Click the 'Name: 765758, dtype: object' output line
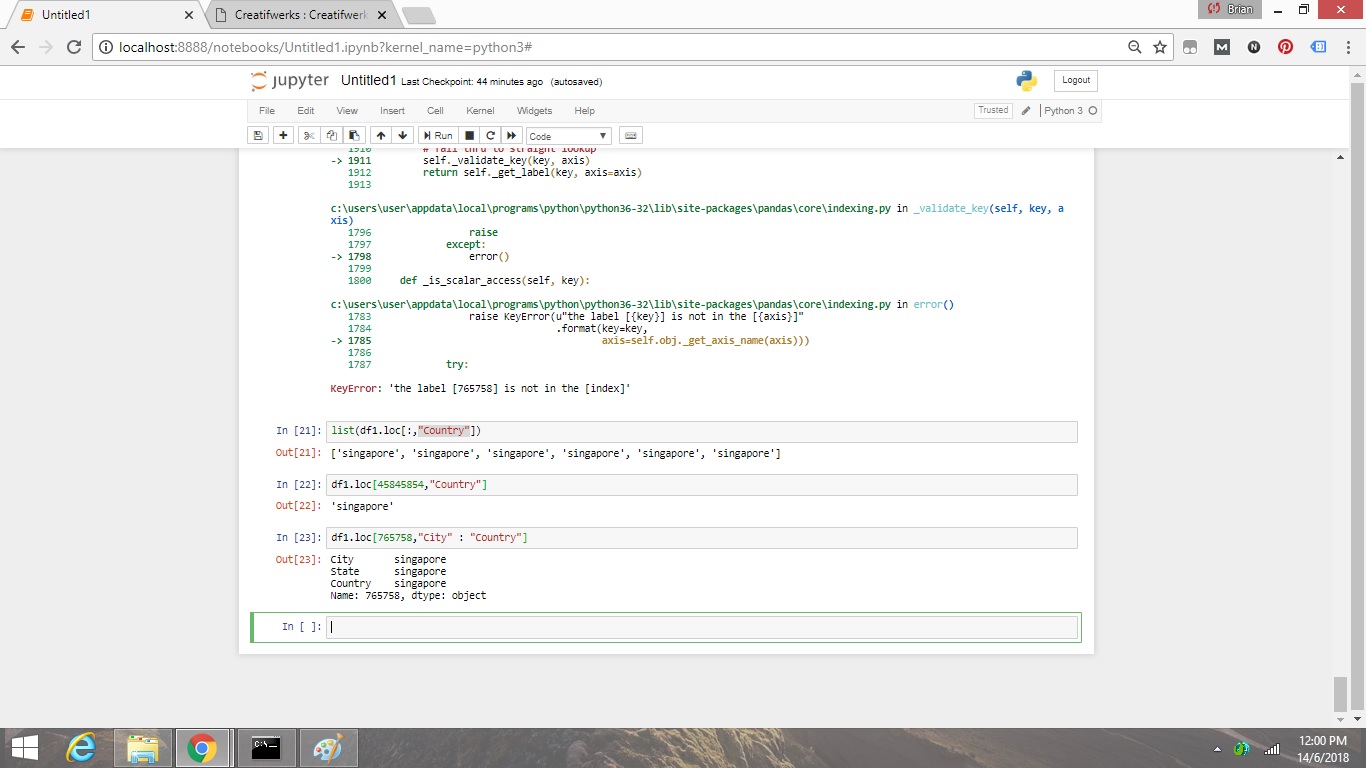This screenshot has height=768, width=1366. tap(409, 595)
